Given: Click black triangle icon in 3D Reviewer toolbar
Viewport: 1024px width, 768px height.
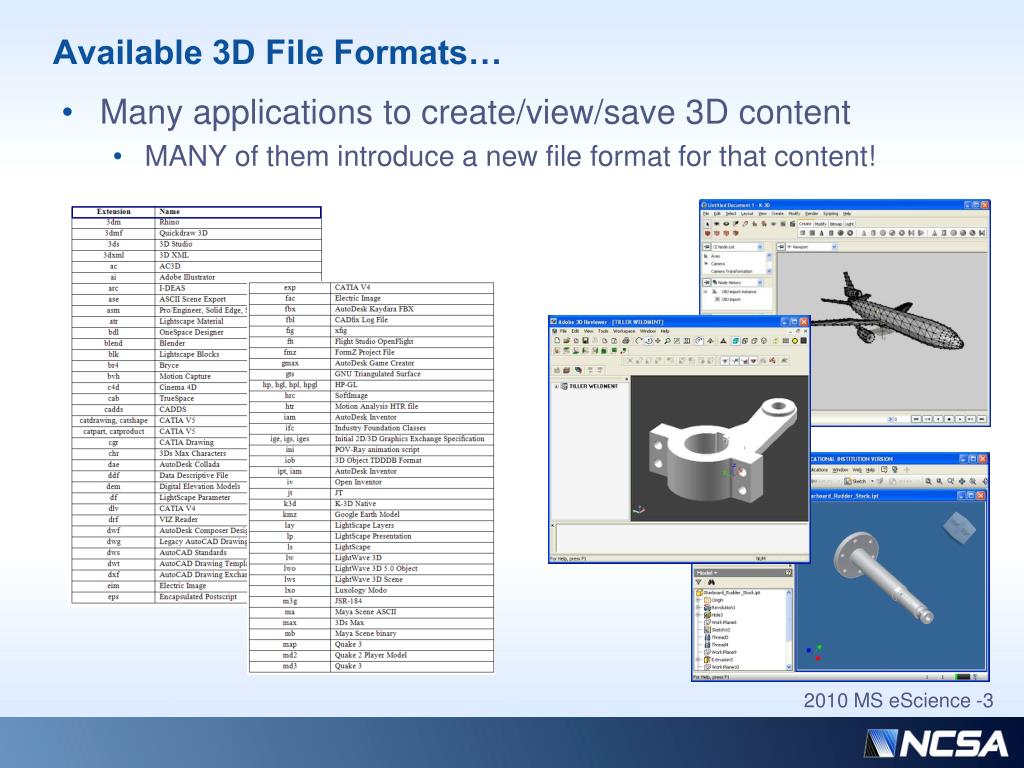Looking at the screenshot, I should (723, 341).
